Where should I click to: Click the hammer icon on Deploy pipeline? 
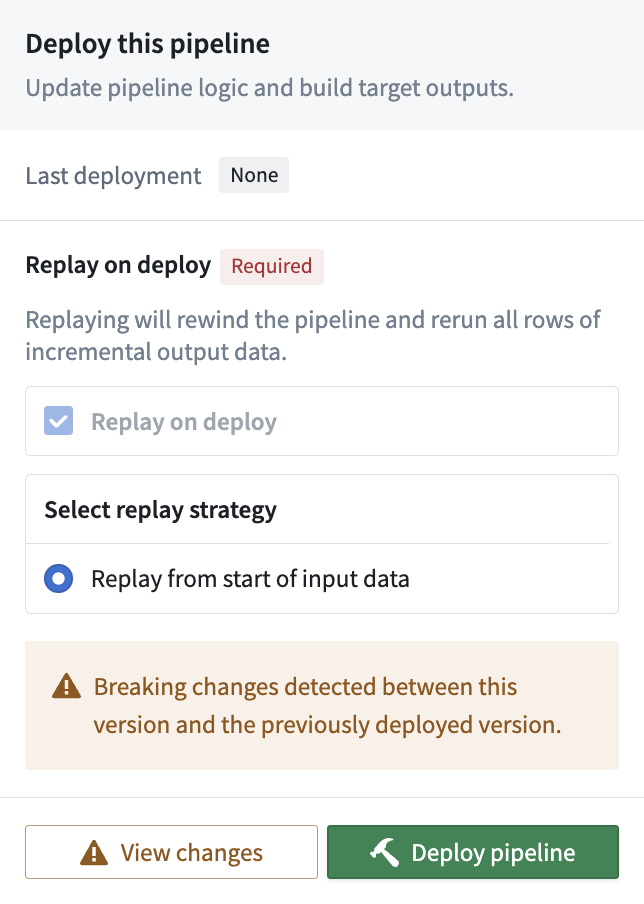click(385, 852)
